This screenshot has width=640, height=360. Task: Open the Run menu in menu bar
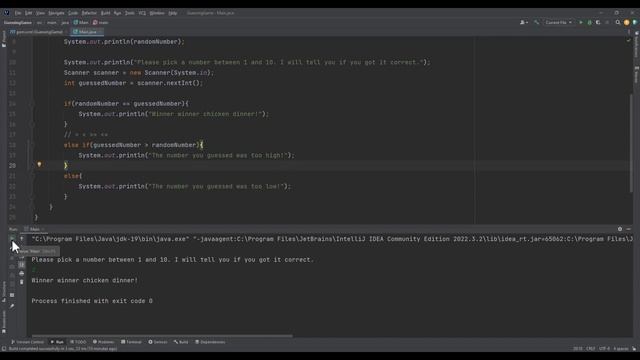(118, 13)
